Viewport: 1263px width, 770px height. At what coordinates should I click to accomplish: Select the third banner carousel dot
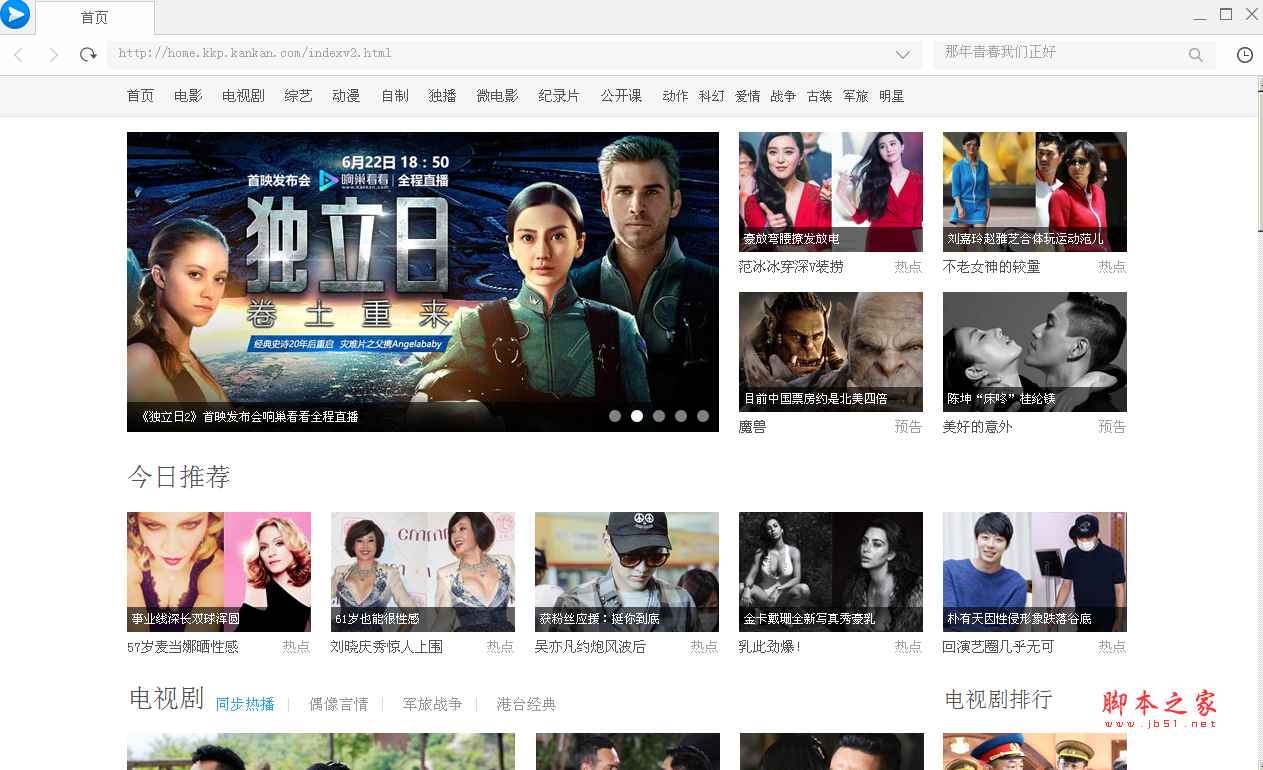[x=659, y=416]
